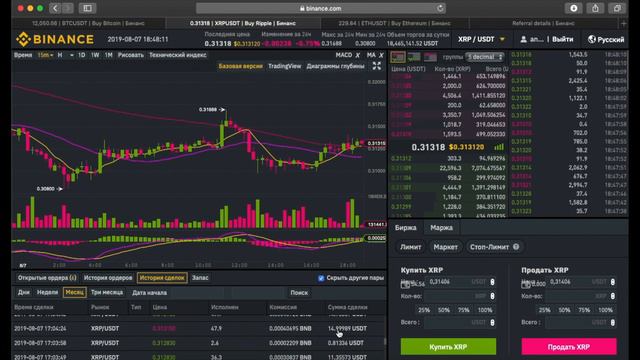Open the 'Запас' tab
The height and width of the screenshot is (360, 640).
(200, 278)
